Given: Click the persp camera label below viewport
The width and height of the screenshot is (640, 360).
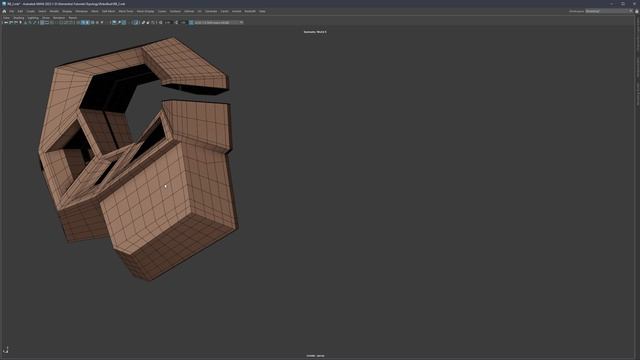Looking at the screenshot, I should click(316, 356).
